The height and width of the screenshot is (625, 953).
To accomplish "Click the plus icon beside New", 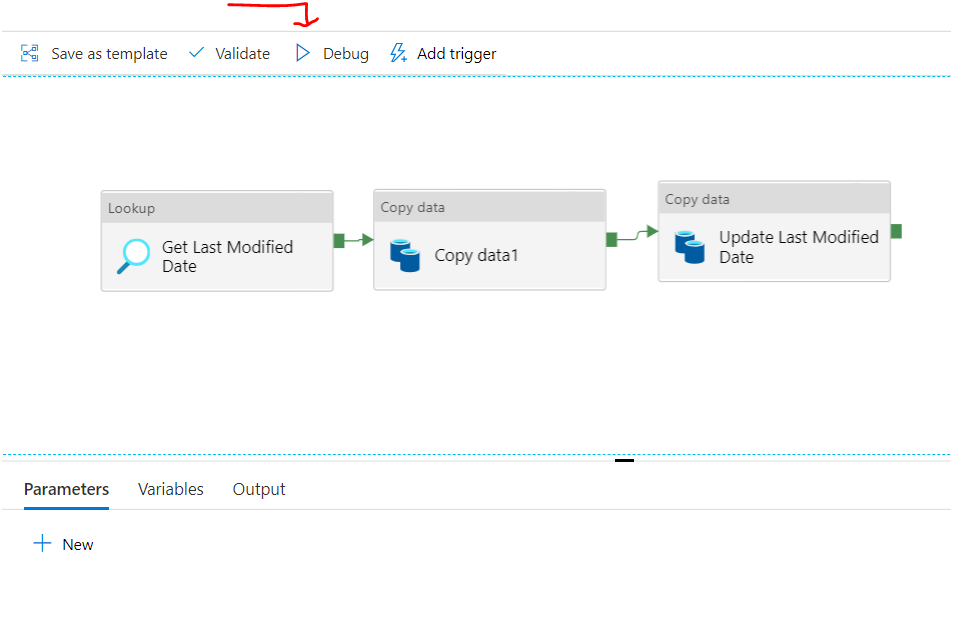I will (x=42, y=544).
